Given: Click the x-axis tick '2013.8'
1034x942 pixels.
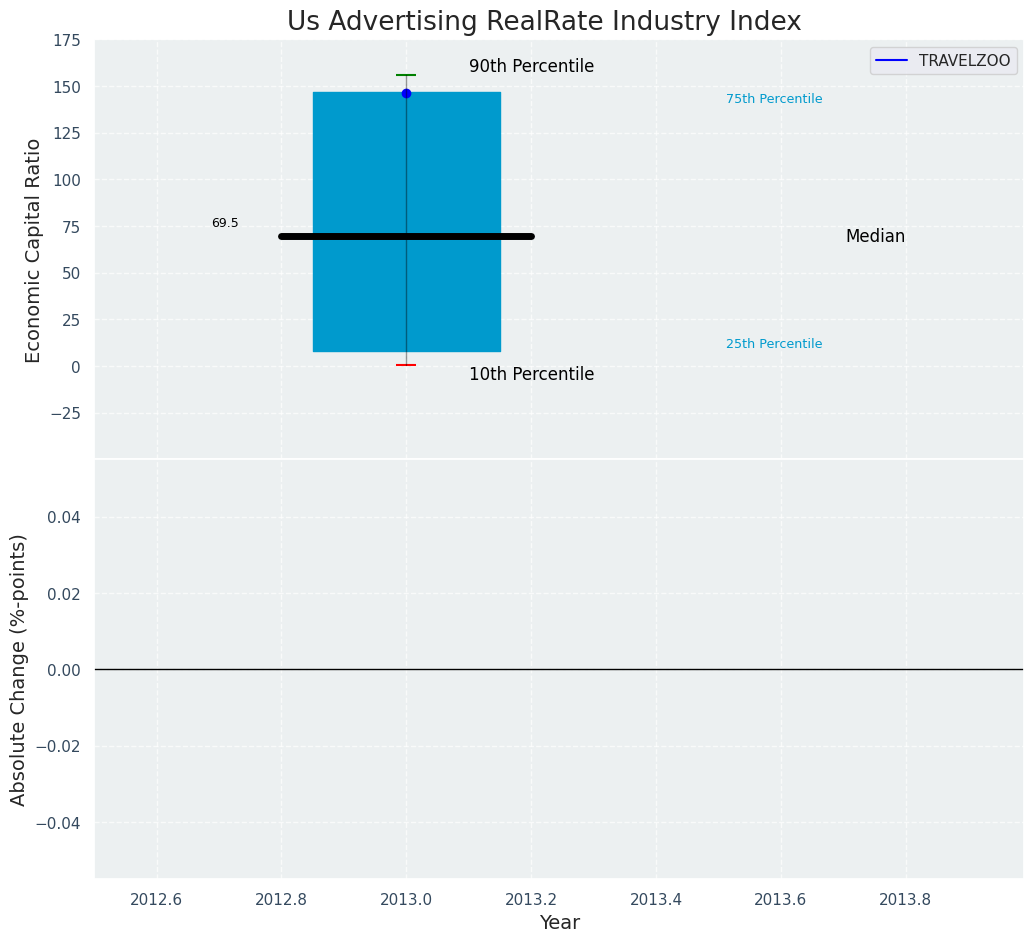Looking at the screenshot, I should click(x=905, y=899).
